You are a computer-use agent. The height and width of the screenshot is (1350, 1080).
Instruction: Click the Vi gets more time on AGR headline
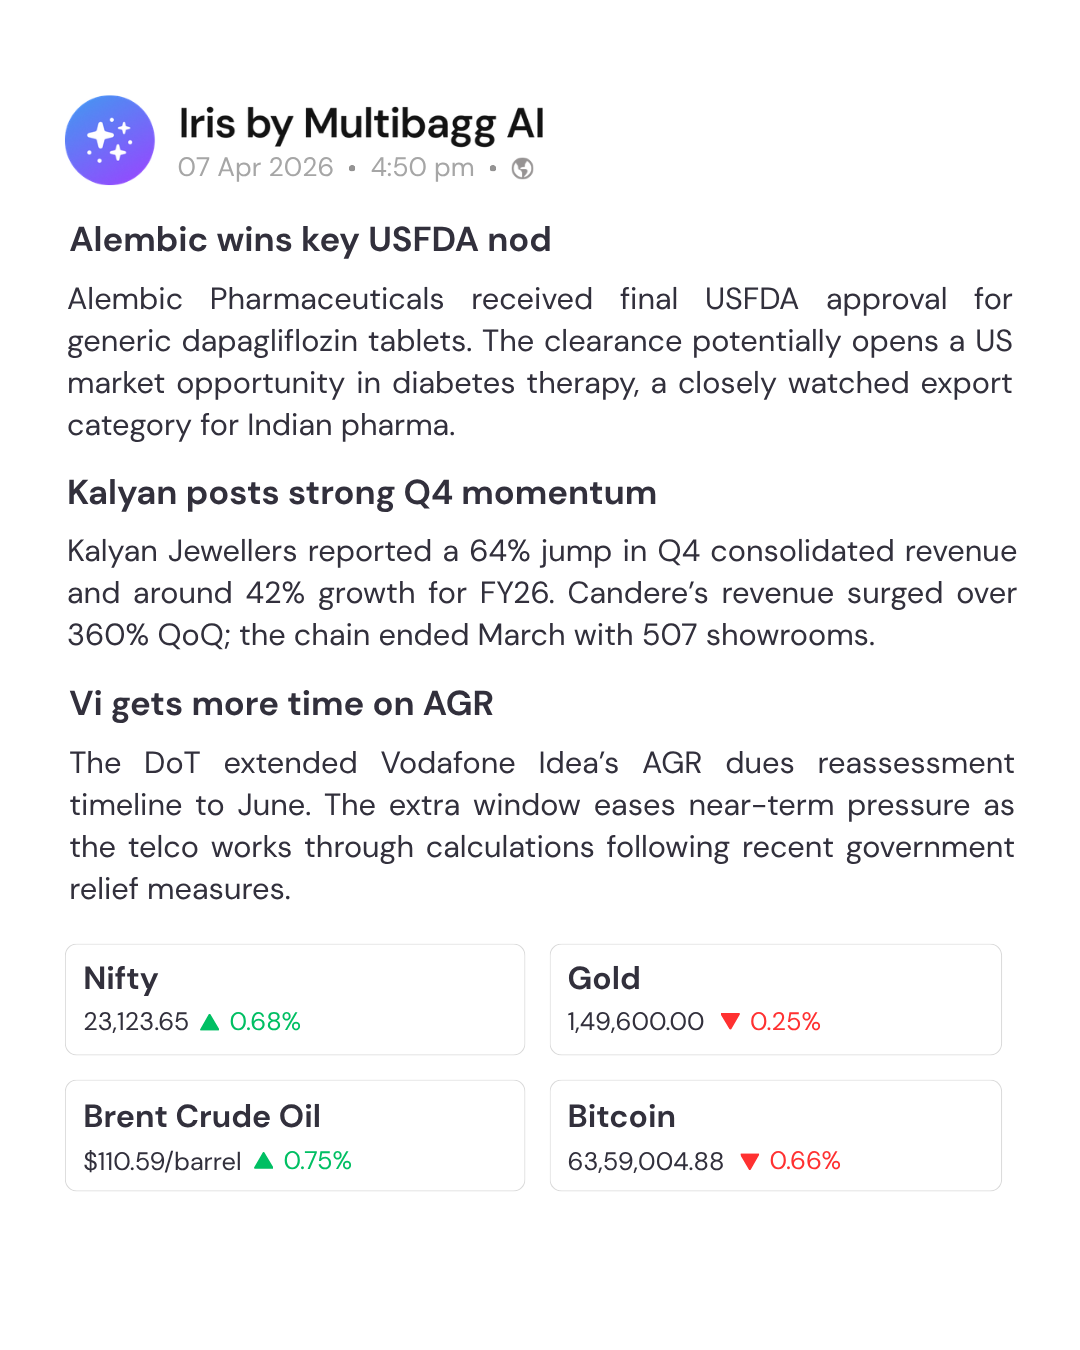click(x=282, y=704)
